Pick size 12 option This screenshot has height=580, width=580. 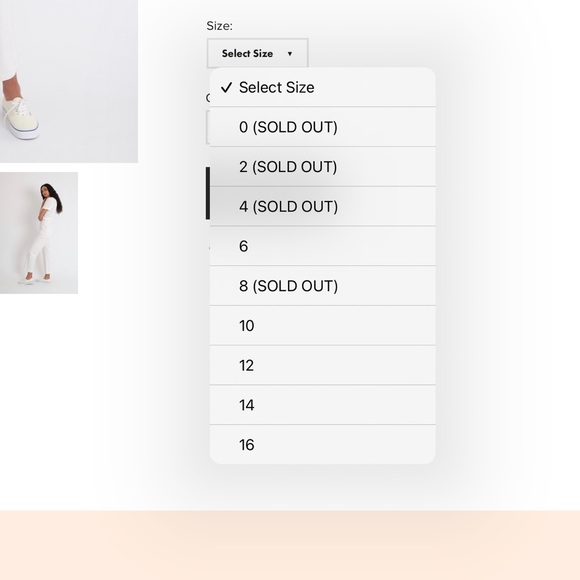[x=323, y=365]
